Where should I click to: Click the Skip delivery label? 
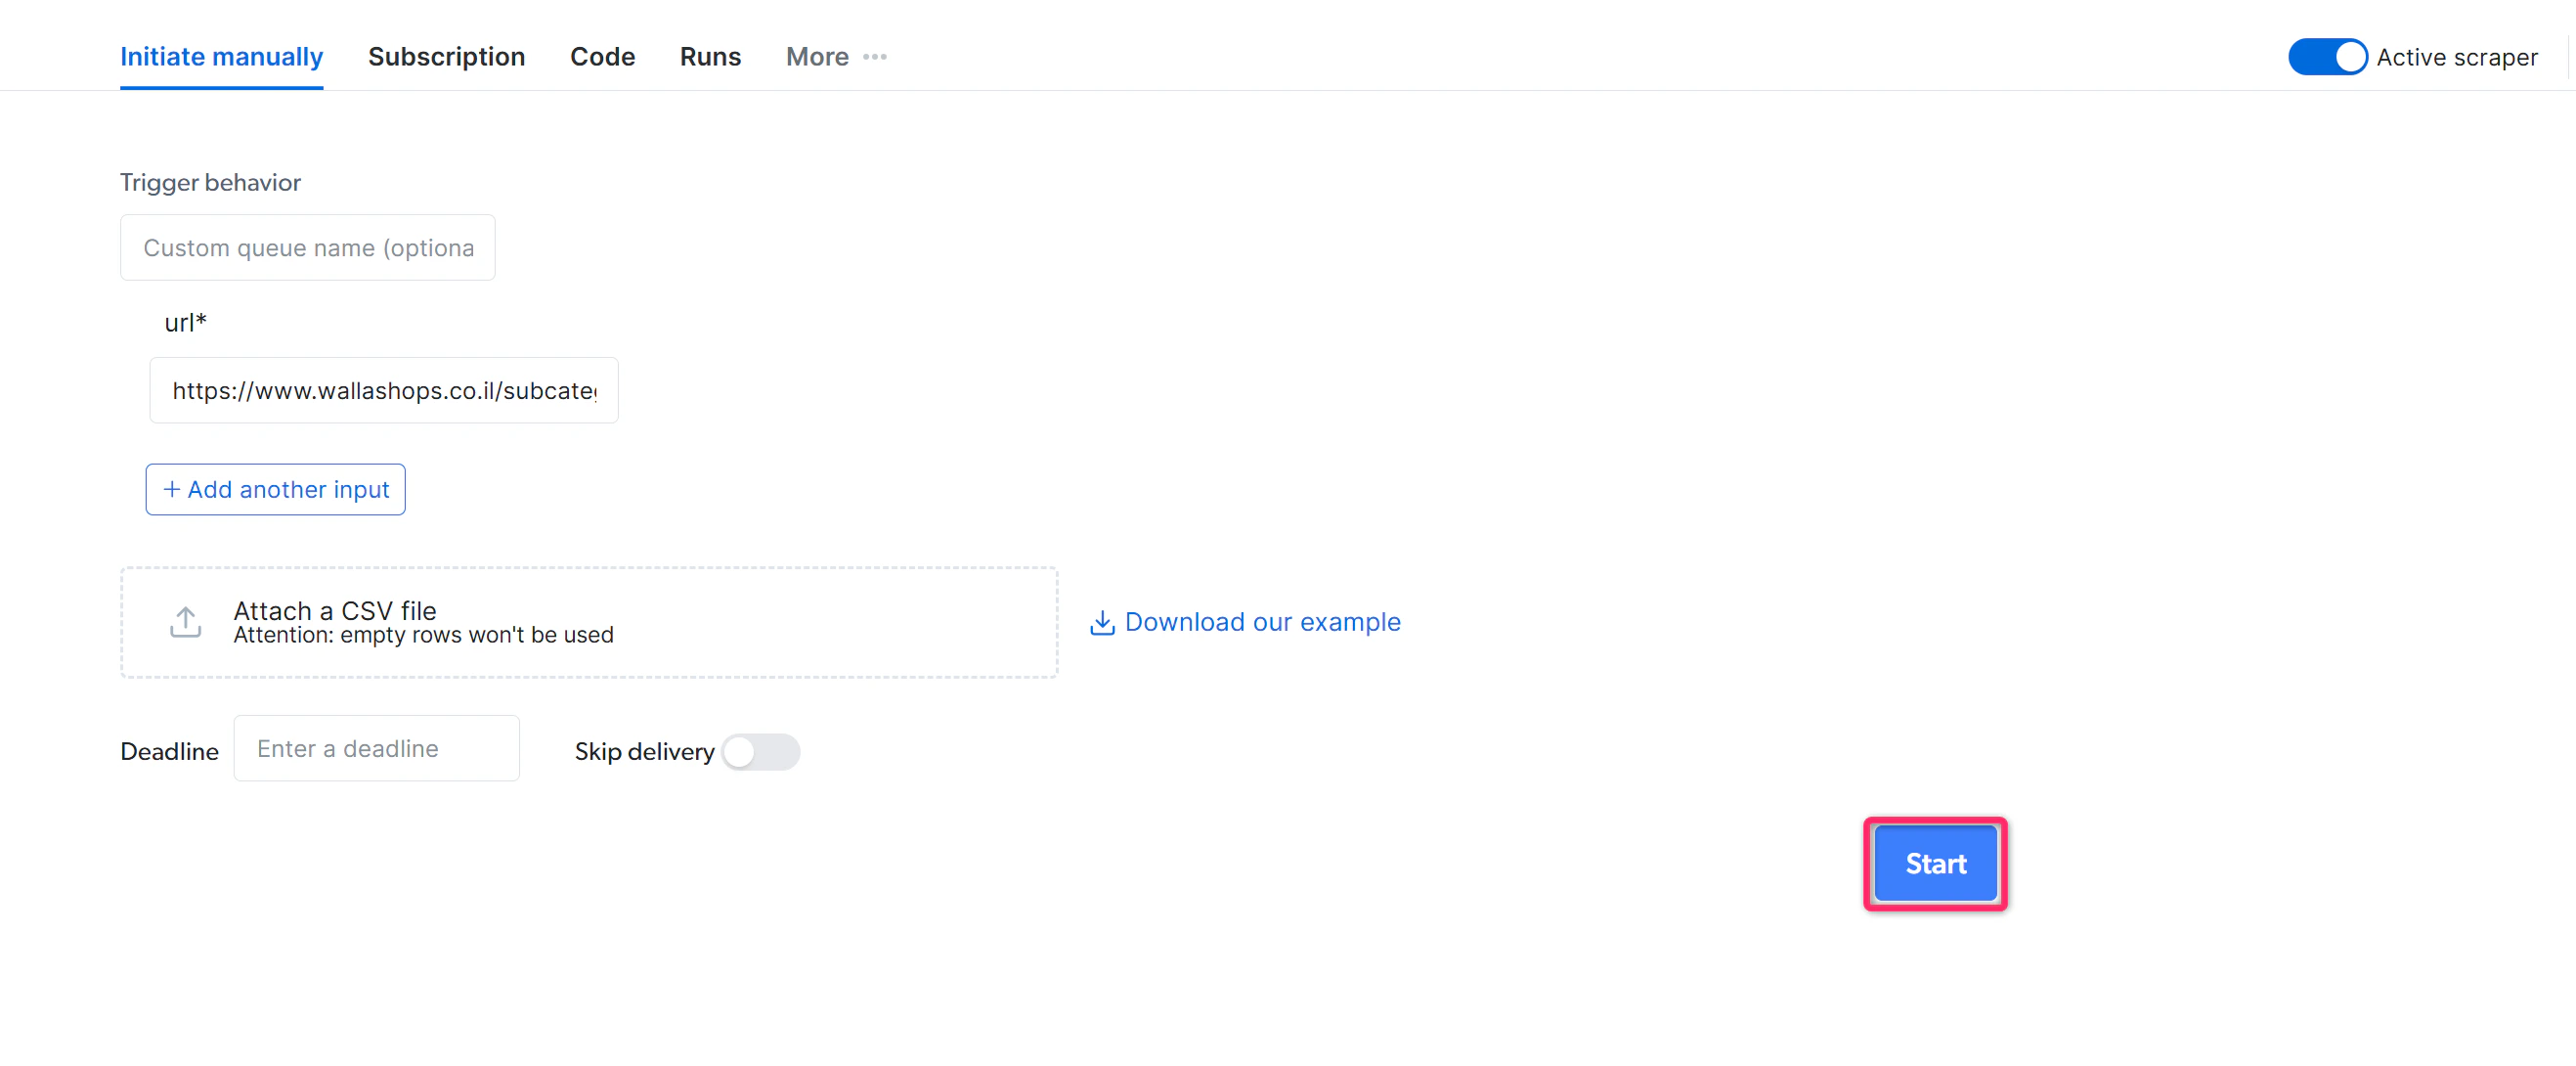tap(644, 751)
